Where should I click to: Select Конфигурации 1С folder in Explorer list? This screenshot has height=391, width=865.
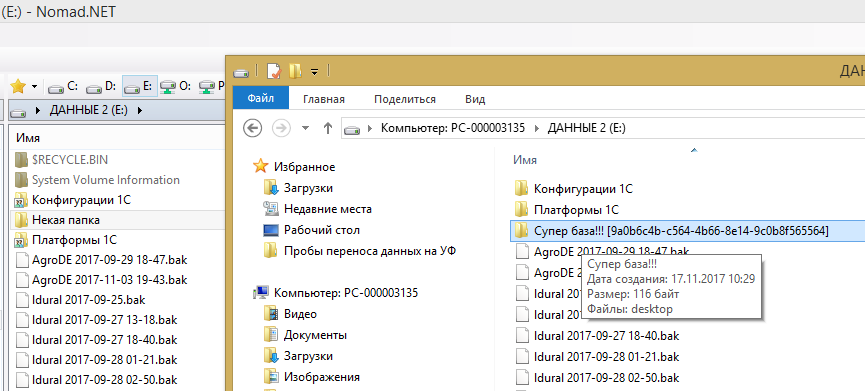click(583, 189)
